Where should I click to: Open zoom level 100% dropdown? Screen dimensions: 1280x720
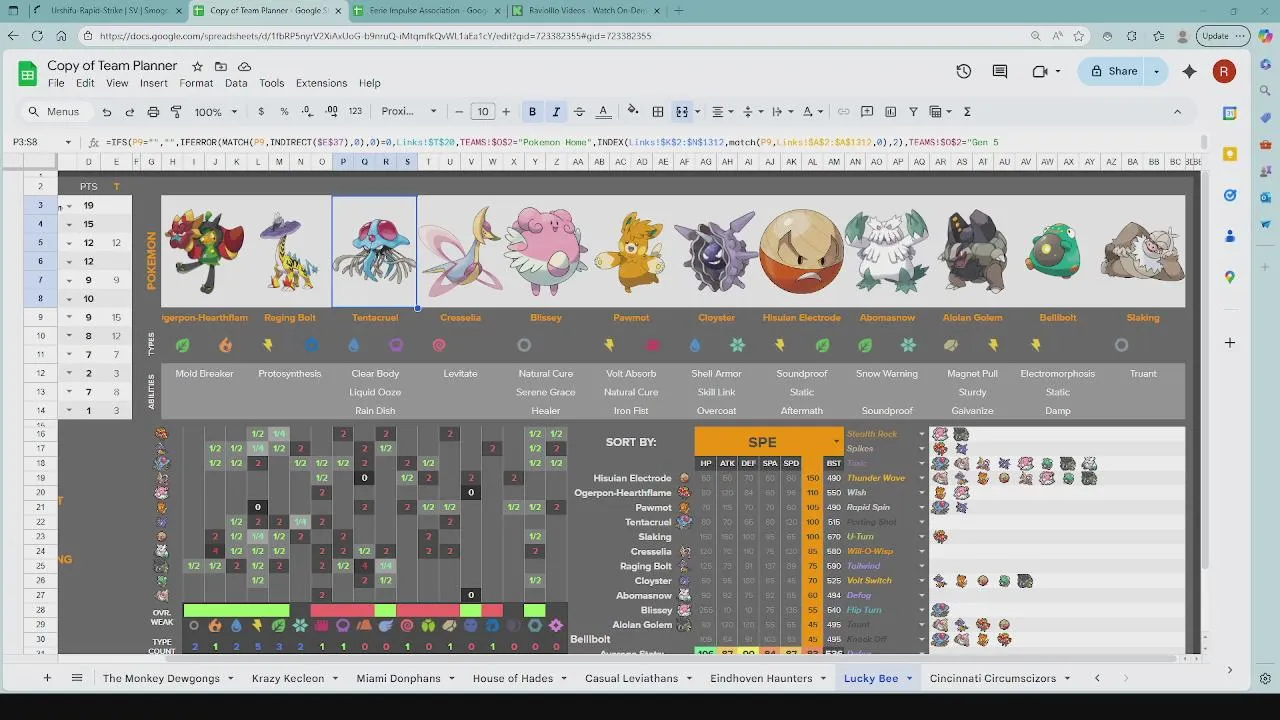coord(216,112)
